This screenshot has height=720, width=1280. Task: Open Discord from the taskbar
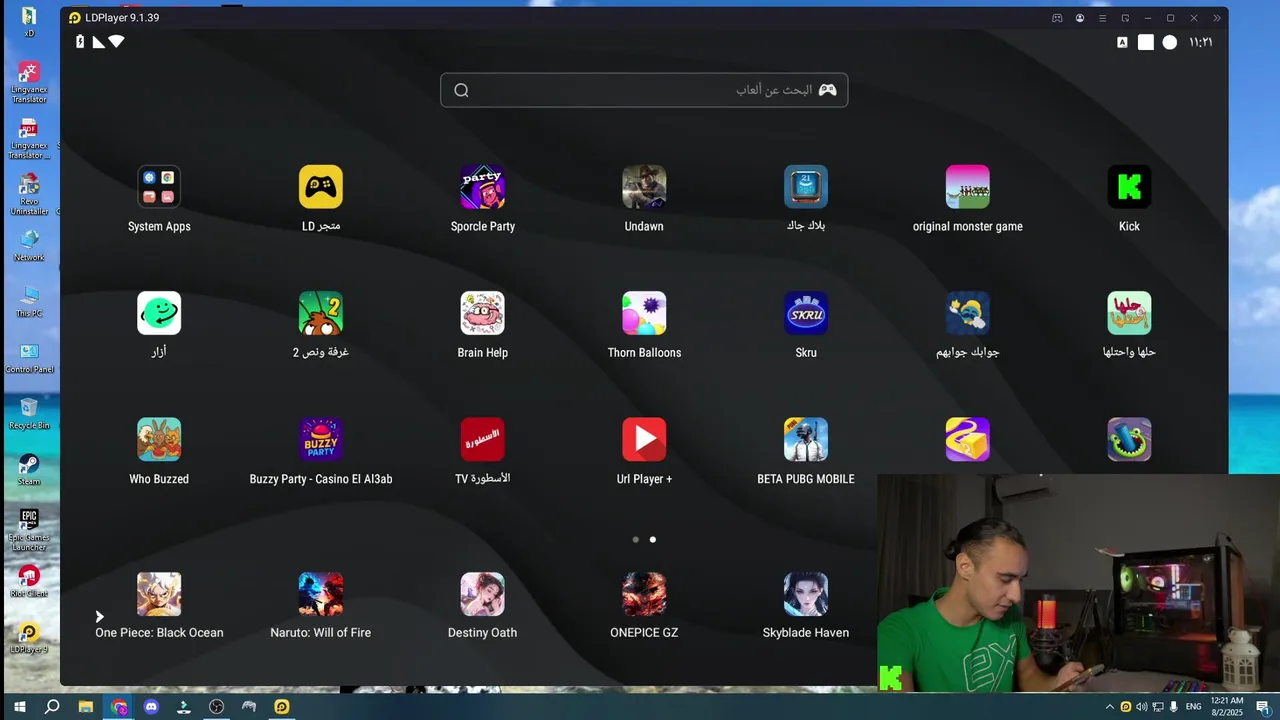pos(151,707)
